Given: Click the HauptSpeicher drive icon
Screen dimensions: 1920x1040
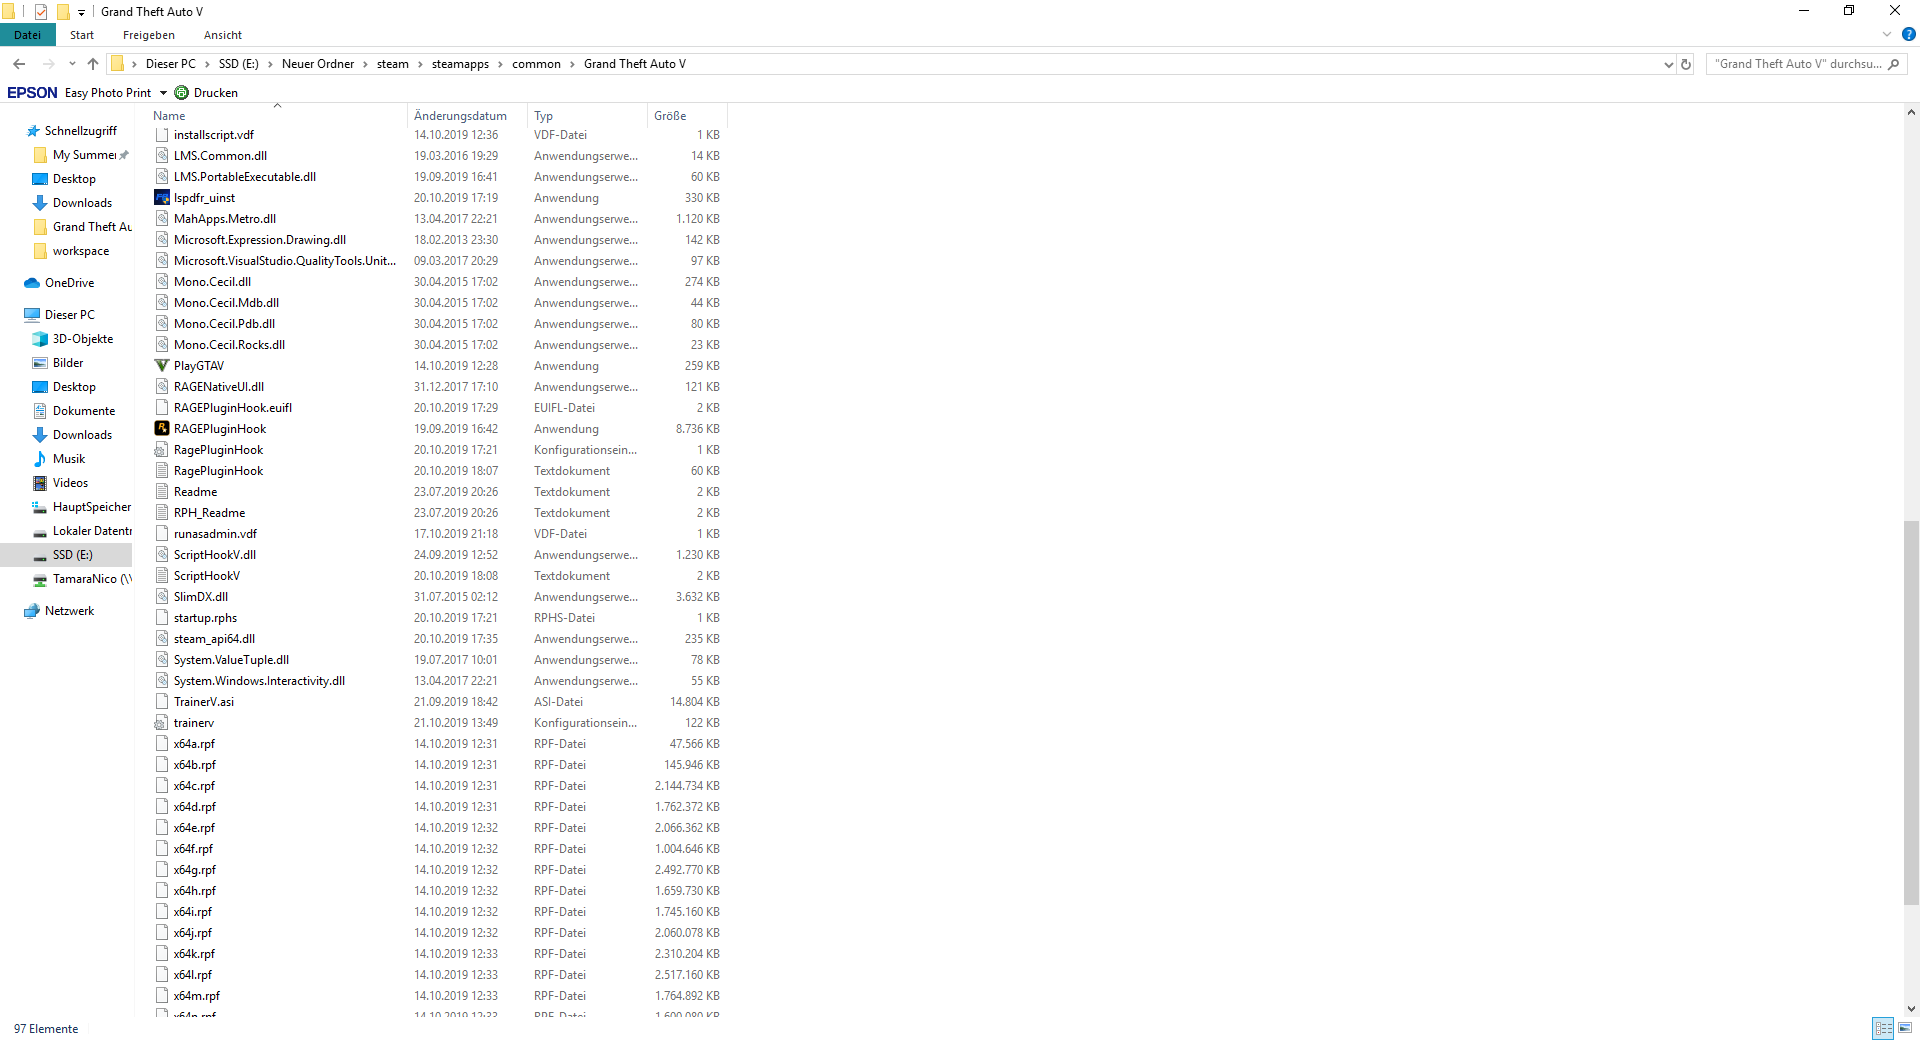Looking at the screenshot, I should (x=40, y=507).
